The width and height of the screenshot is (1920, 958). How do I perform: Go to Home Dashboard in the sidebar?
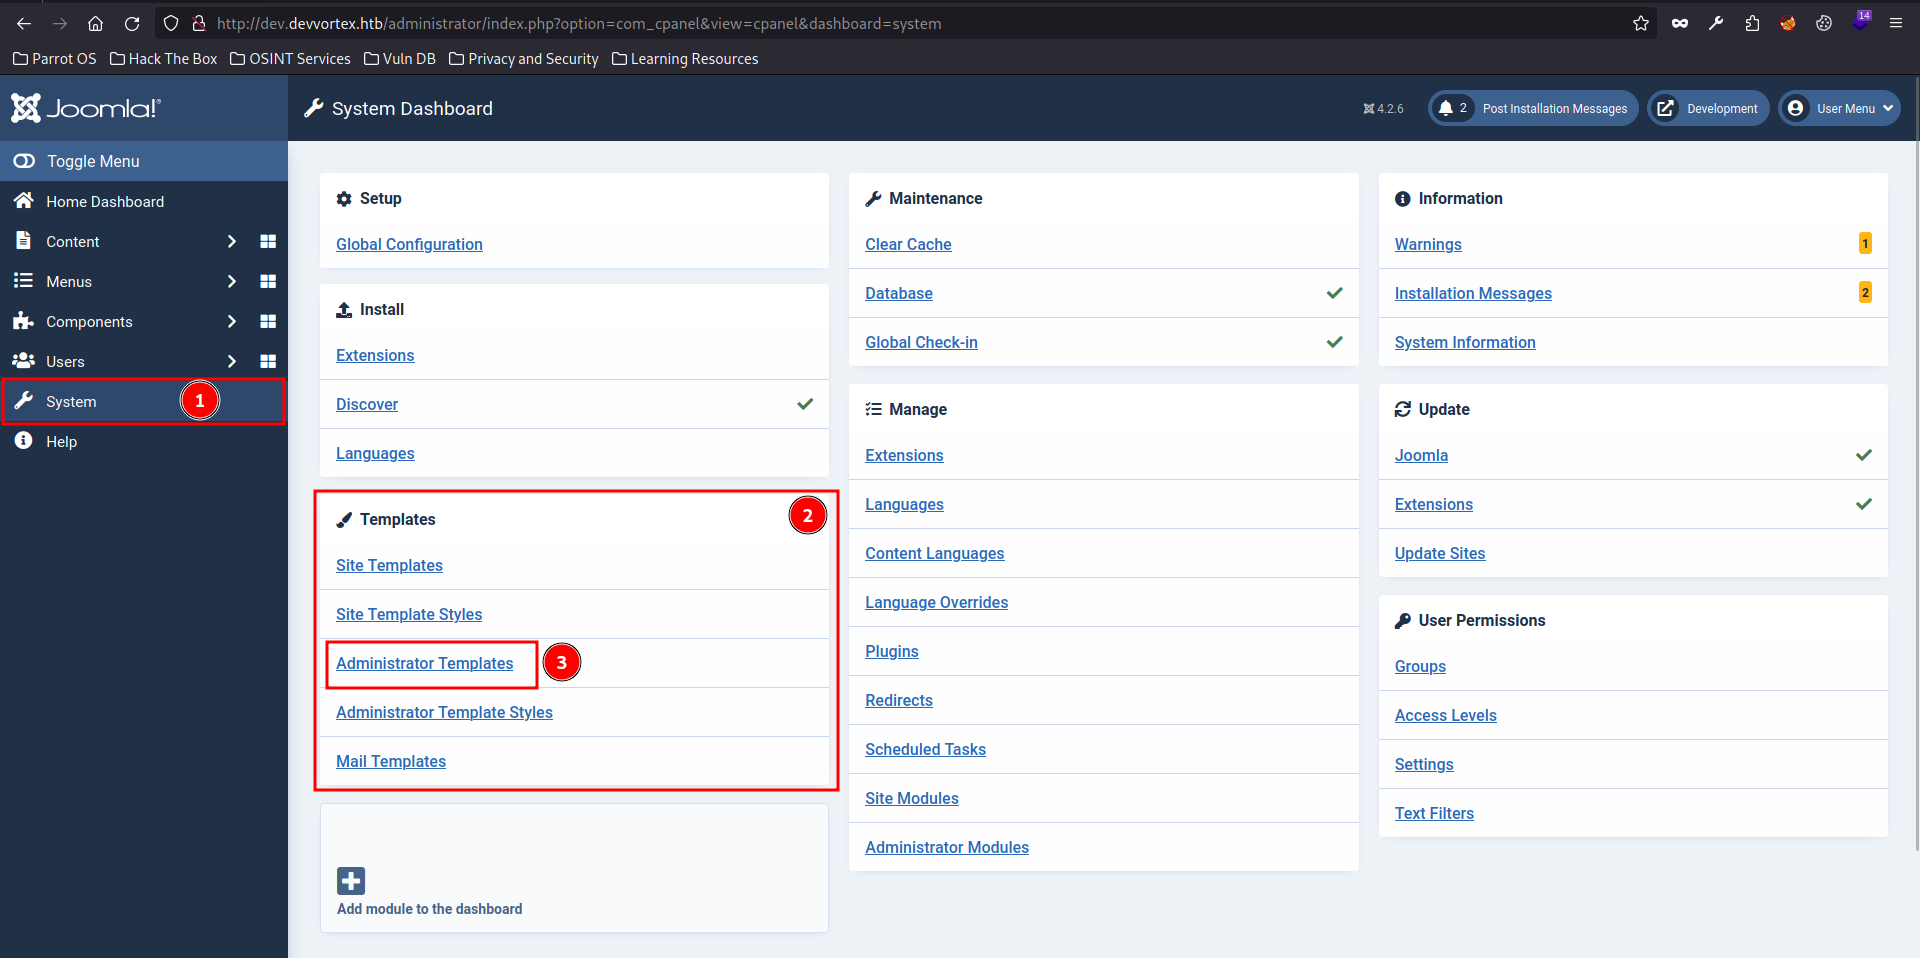coord(104,201)
